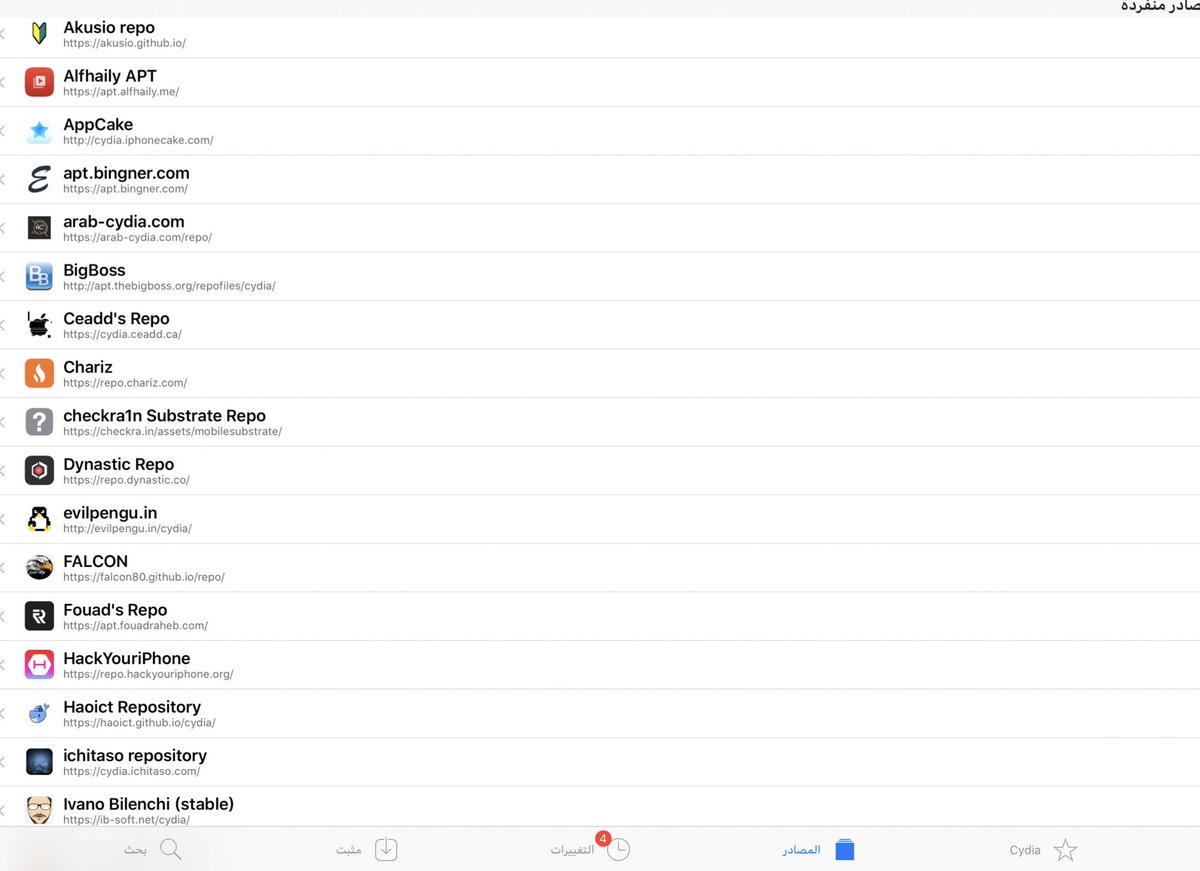Open the Chariz source
1200x871 pixels.
click(600, 373)
